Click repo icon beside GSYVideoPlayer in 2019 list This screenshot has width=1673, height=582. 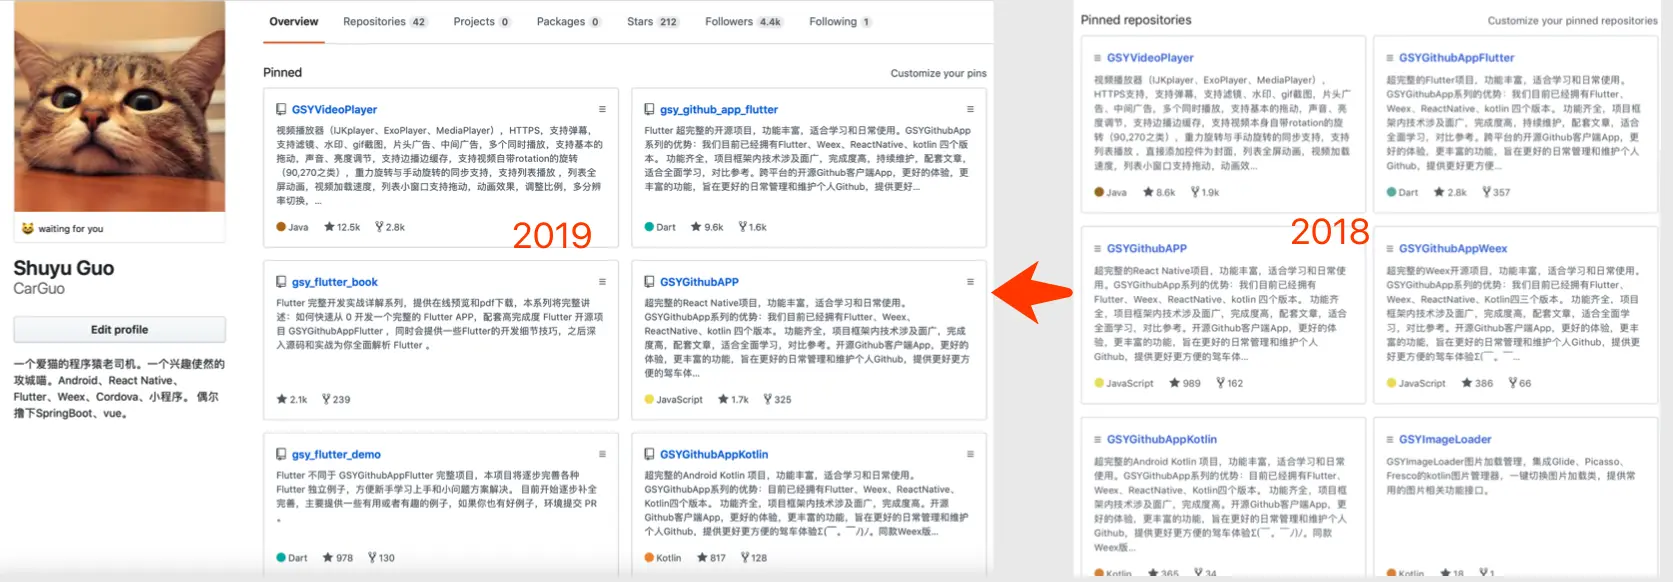[x=282, y=110]
